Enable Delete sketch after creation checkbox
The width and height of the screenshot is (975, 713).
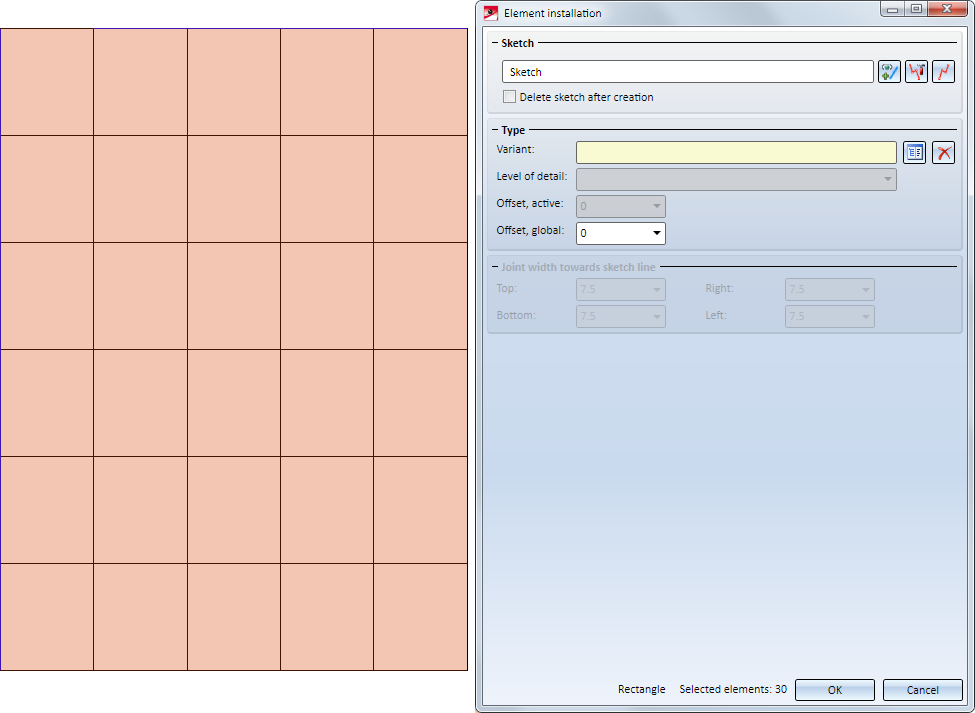coord(509,97)
